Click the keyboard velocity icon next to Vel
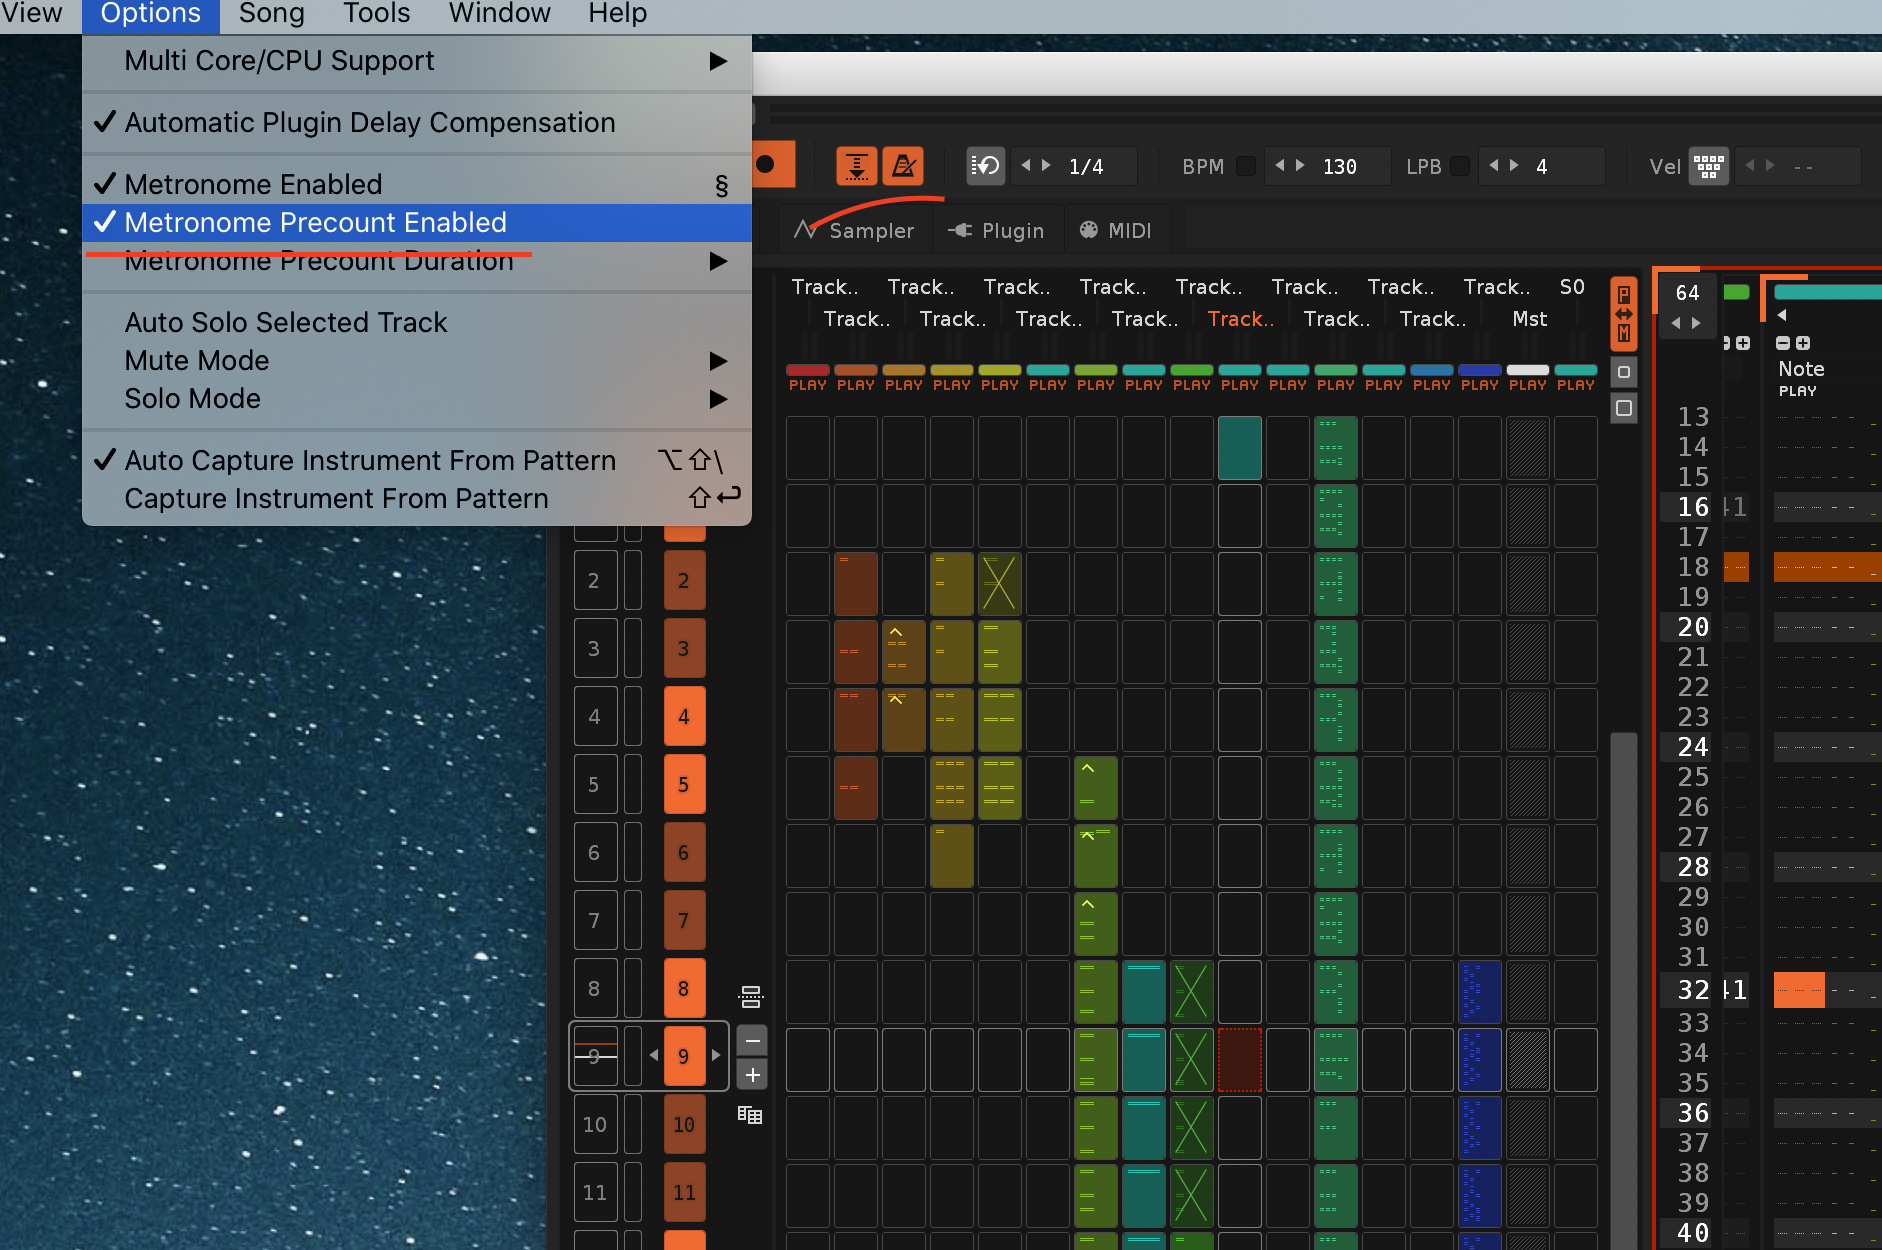Viewport: 1882px width, 1250px height. 1708,166
